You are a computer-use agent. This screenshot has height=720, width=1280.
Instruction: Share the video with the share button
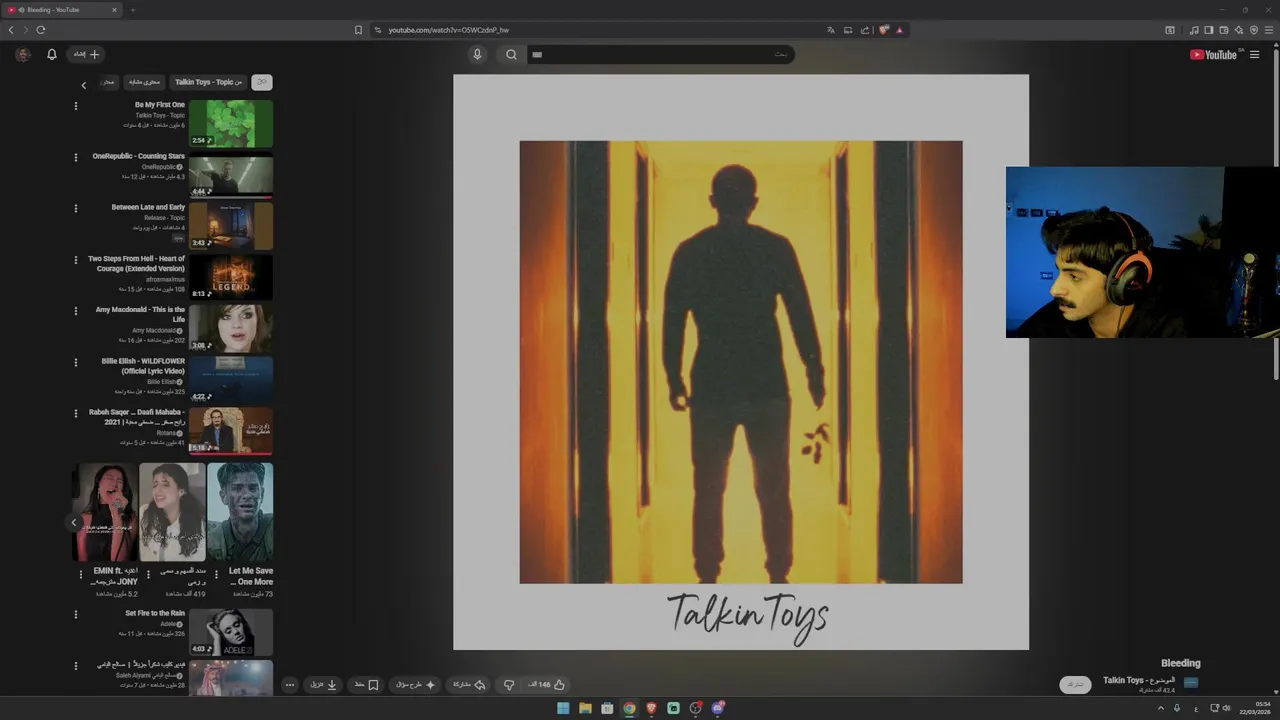(x=469, y=685)
